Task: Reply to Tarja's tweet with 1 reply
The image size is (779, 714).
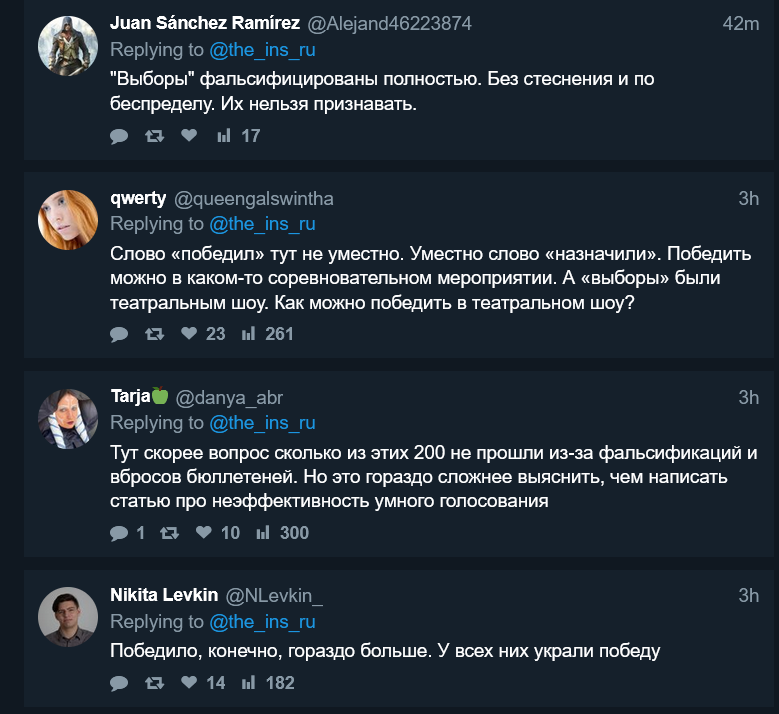Action: point(127,533)
